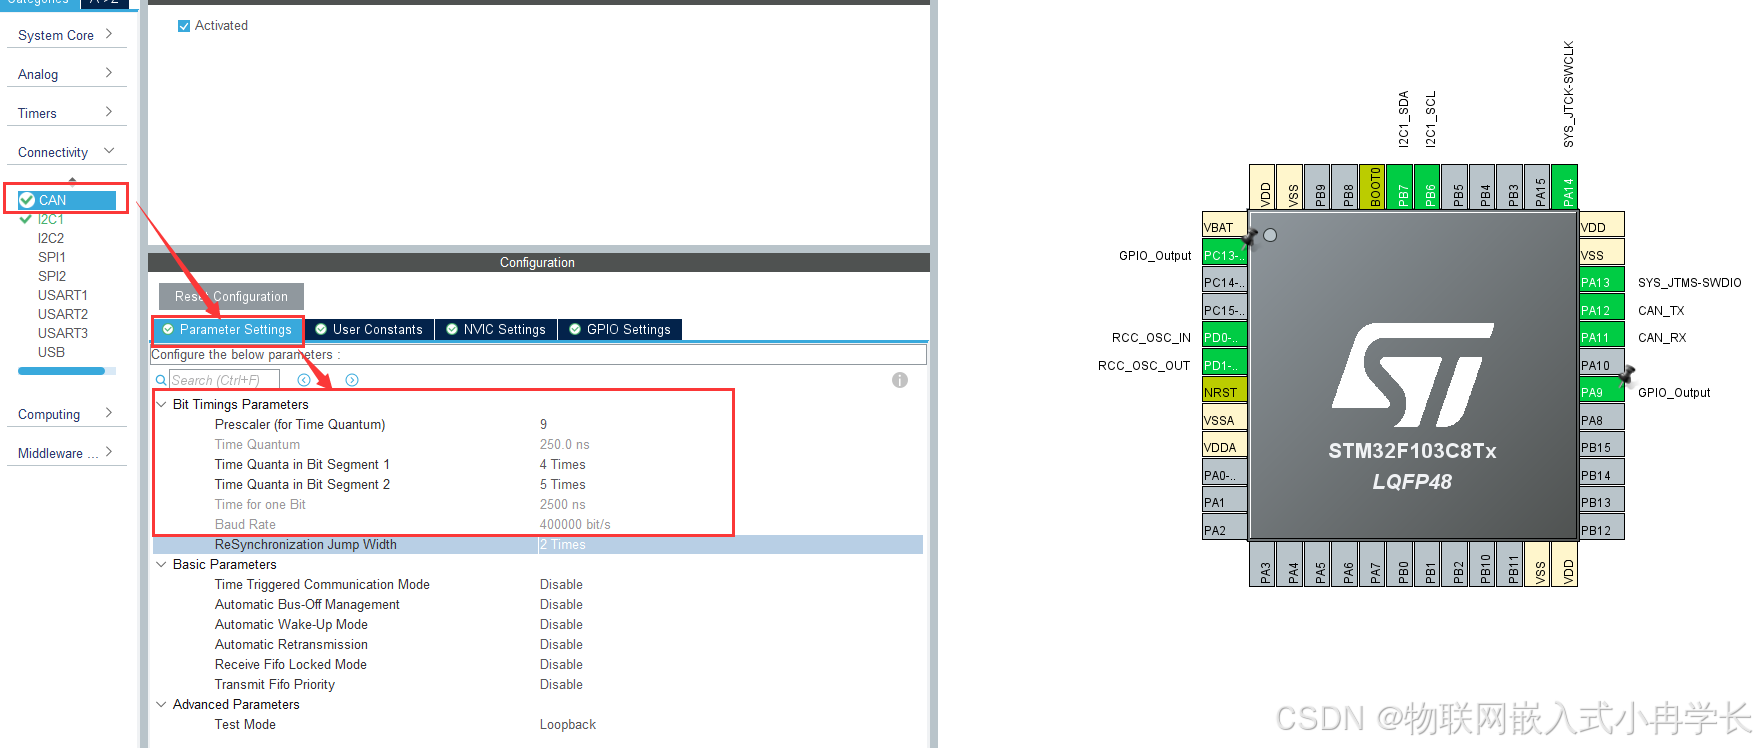Select USART1 peripheral
Screen dimensions: 1757x748
pos(63,295)
